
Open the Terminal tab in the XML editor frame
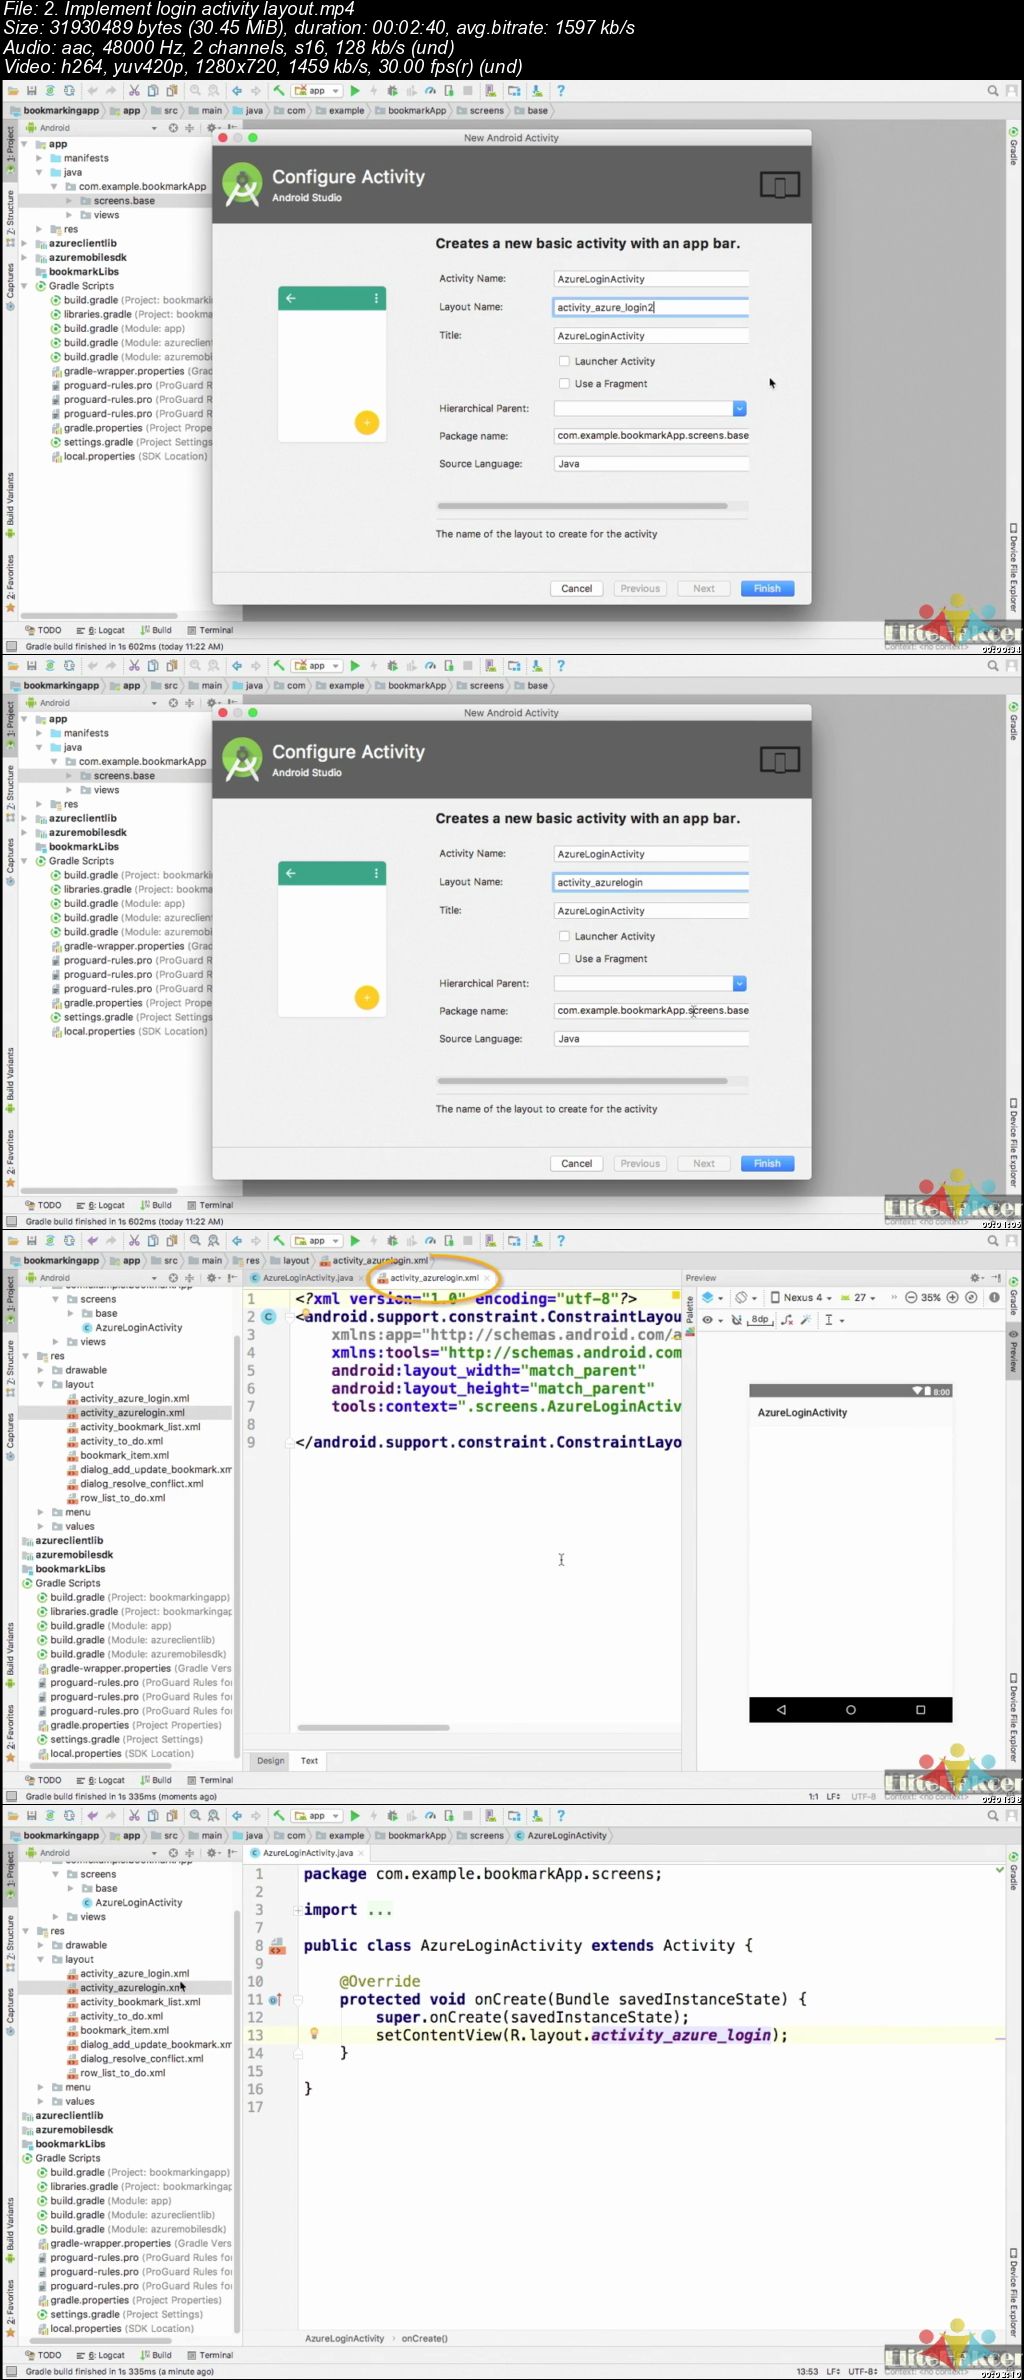[x=210, y=1780]
